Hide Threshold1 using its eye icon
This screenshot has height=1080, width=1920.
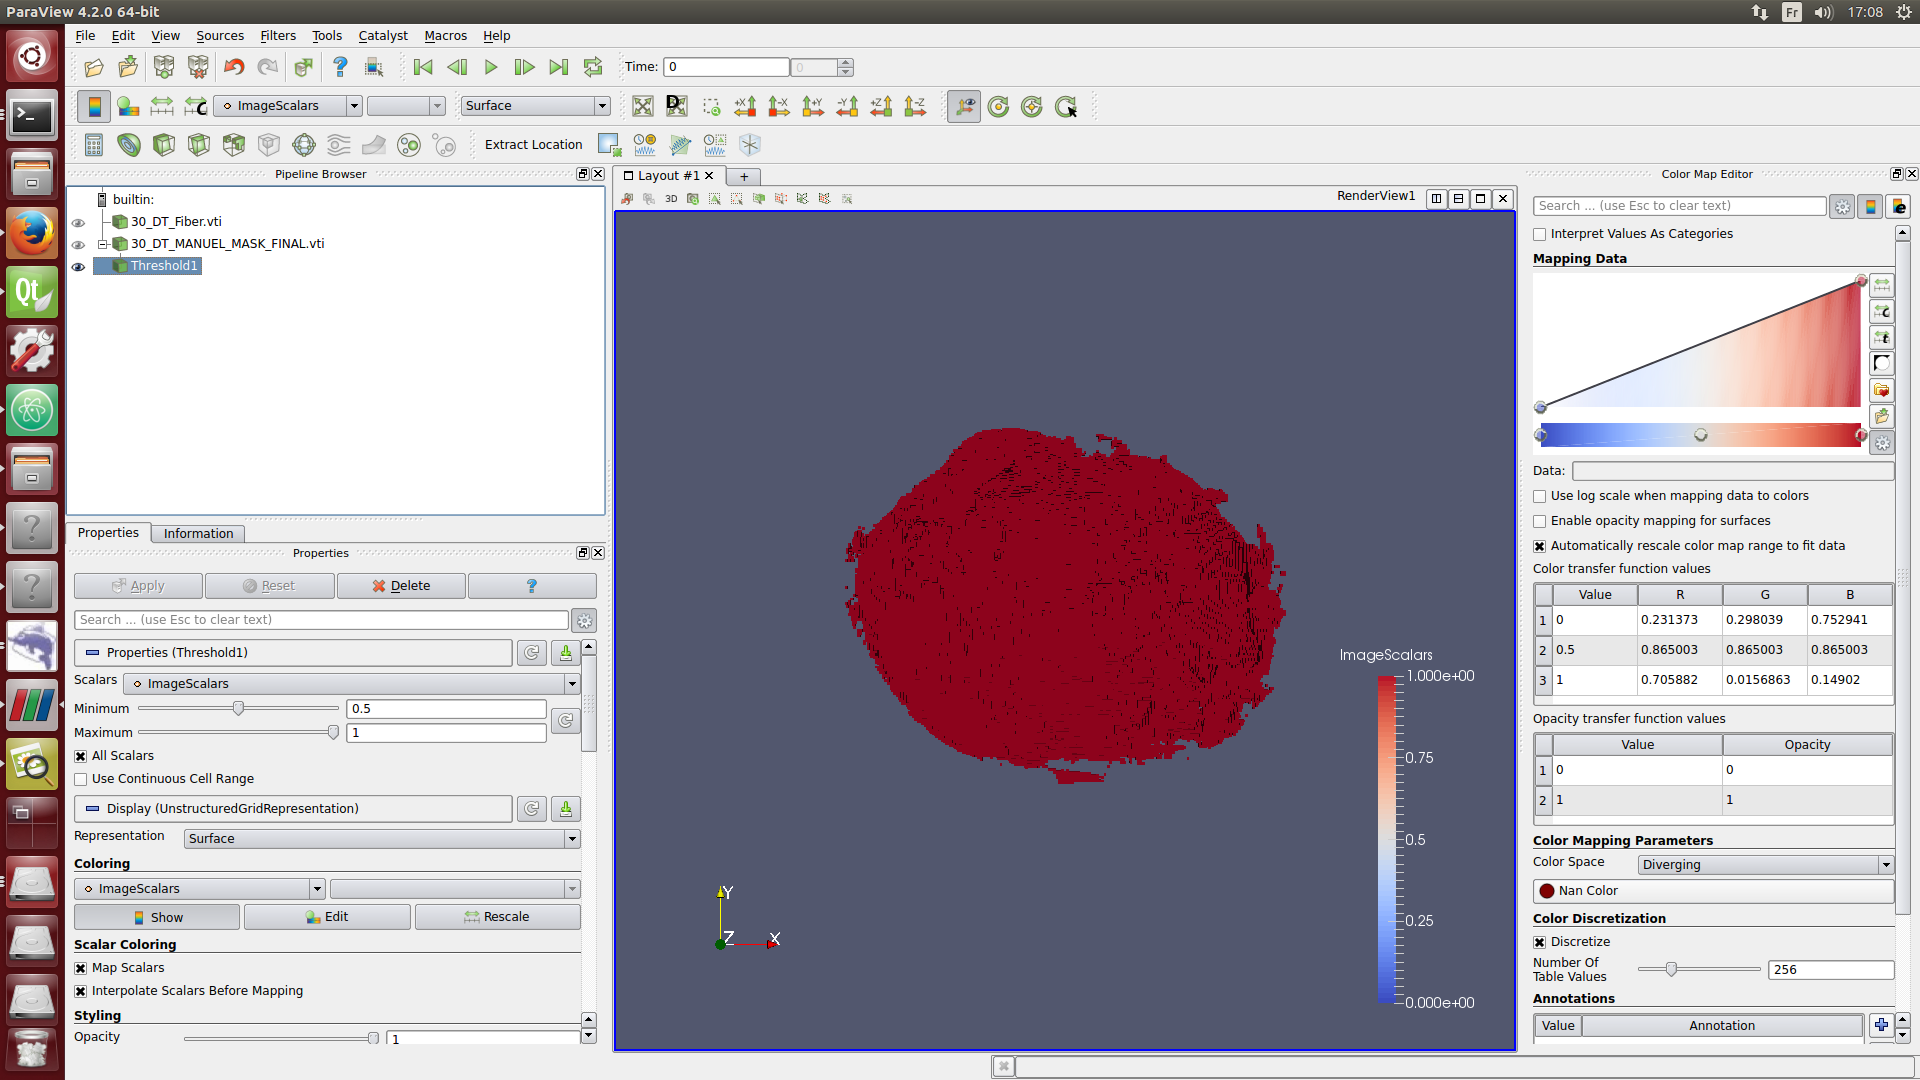(78, 267)
